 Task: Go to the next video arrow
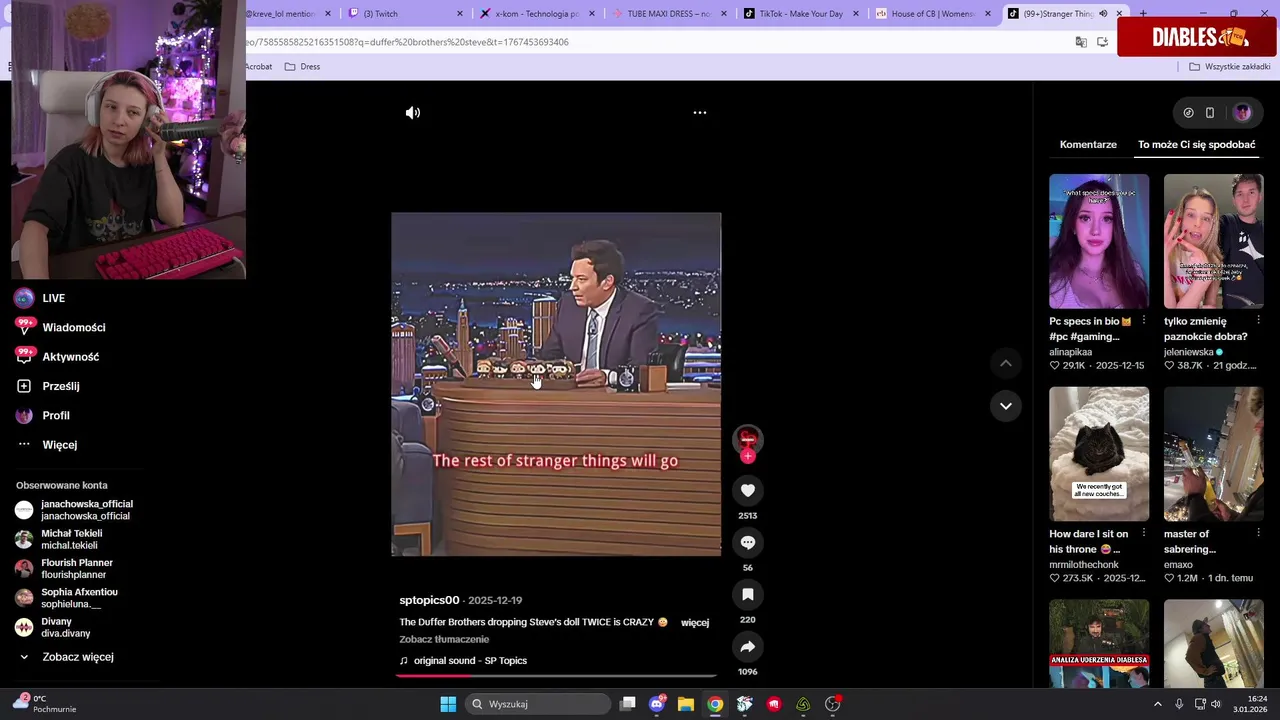(1006, 406)
